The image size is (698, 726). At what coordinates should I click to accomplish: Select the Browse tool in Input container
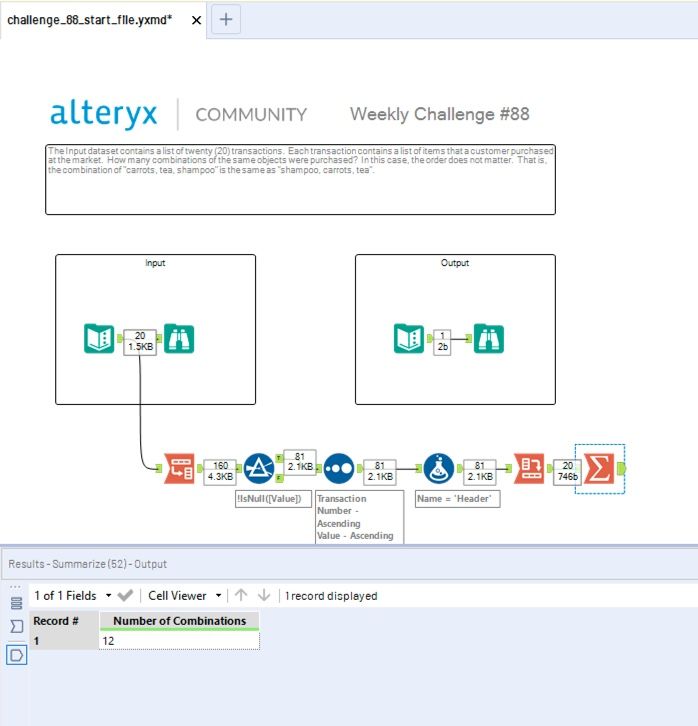179,338
